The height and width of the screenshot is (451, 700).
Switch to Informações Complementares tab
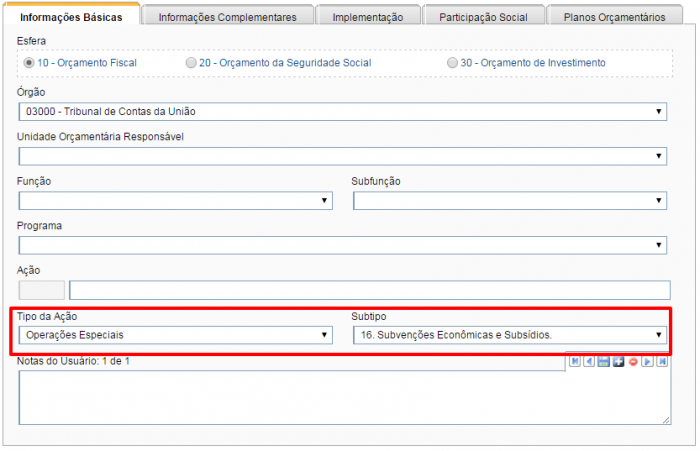[227, 17]
